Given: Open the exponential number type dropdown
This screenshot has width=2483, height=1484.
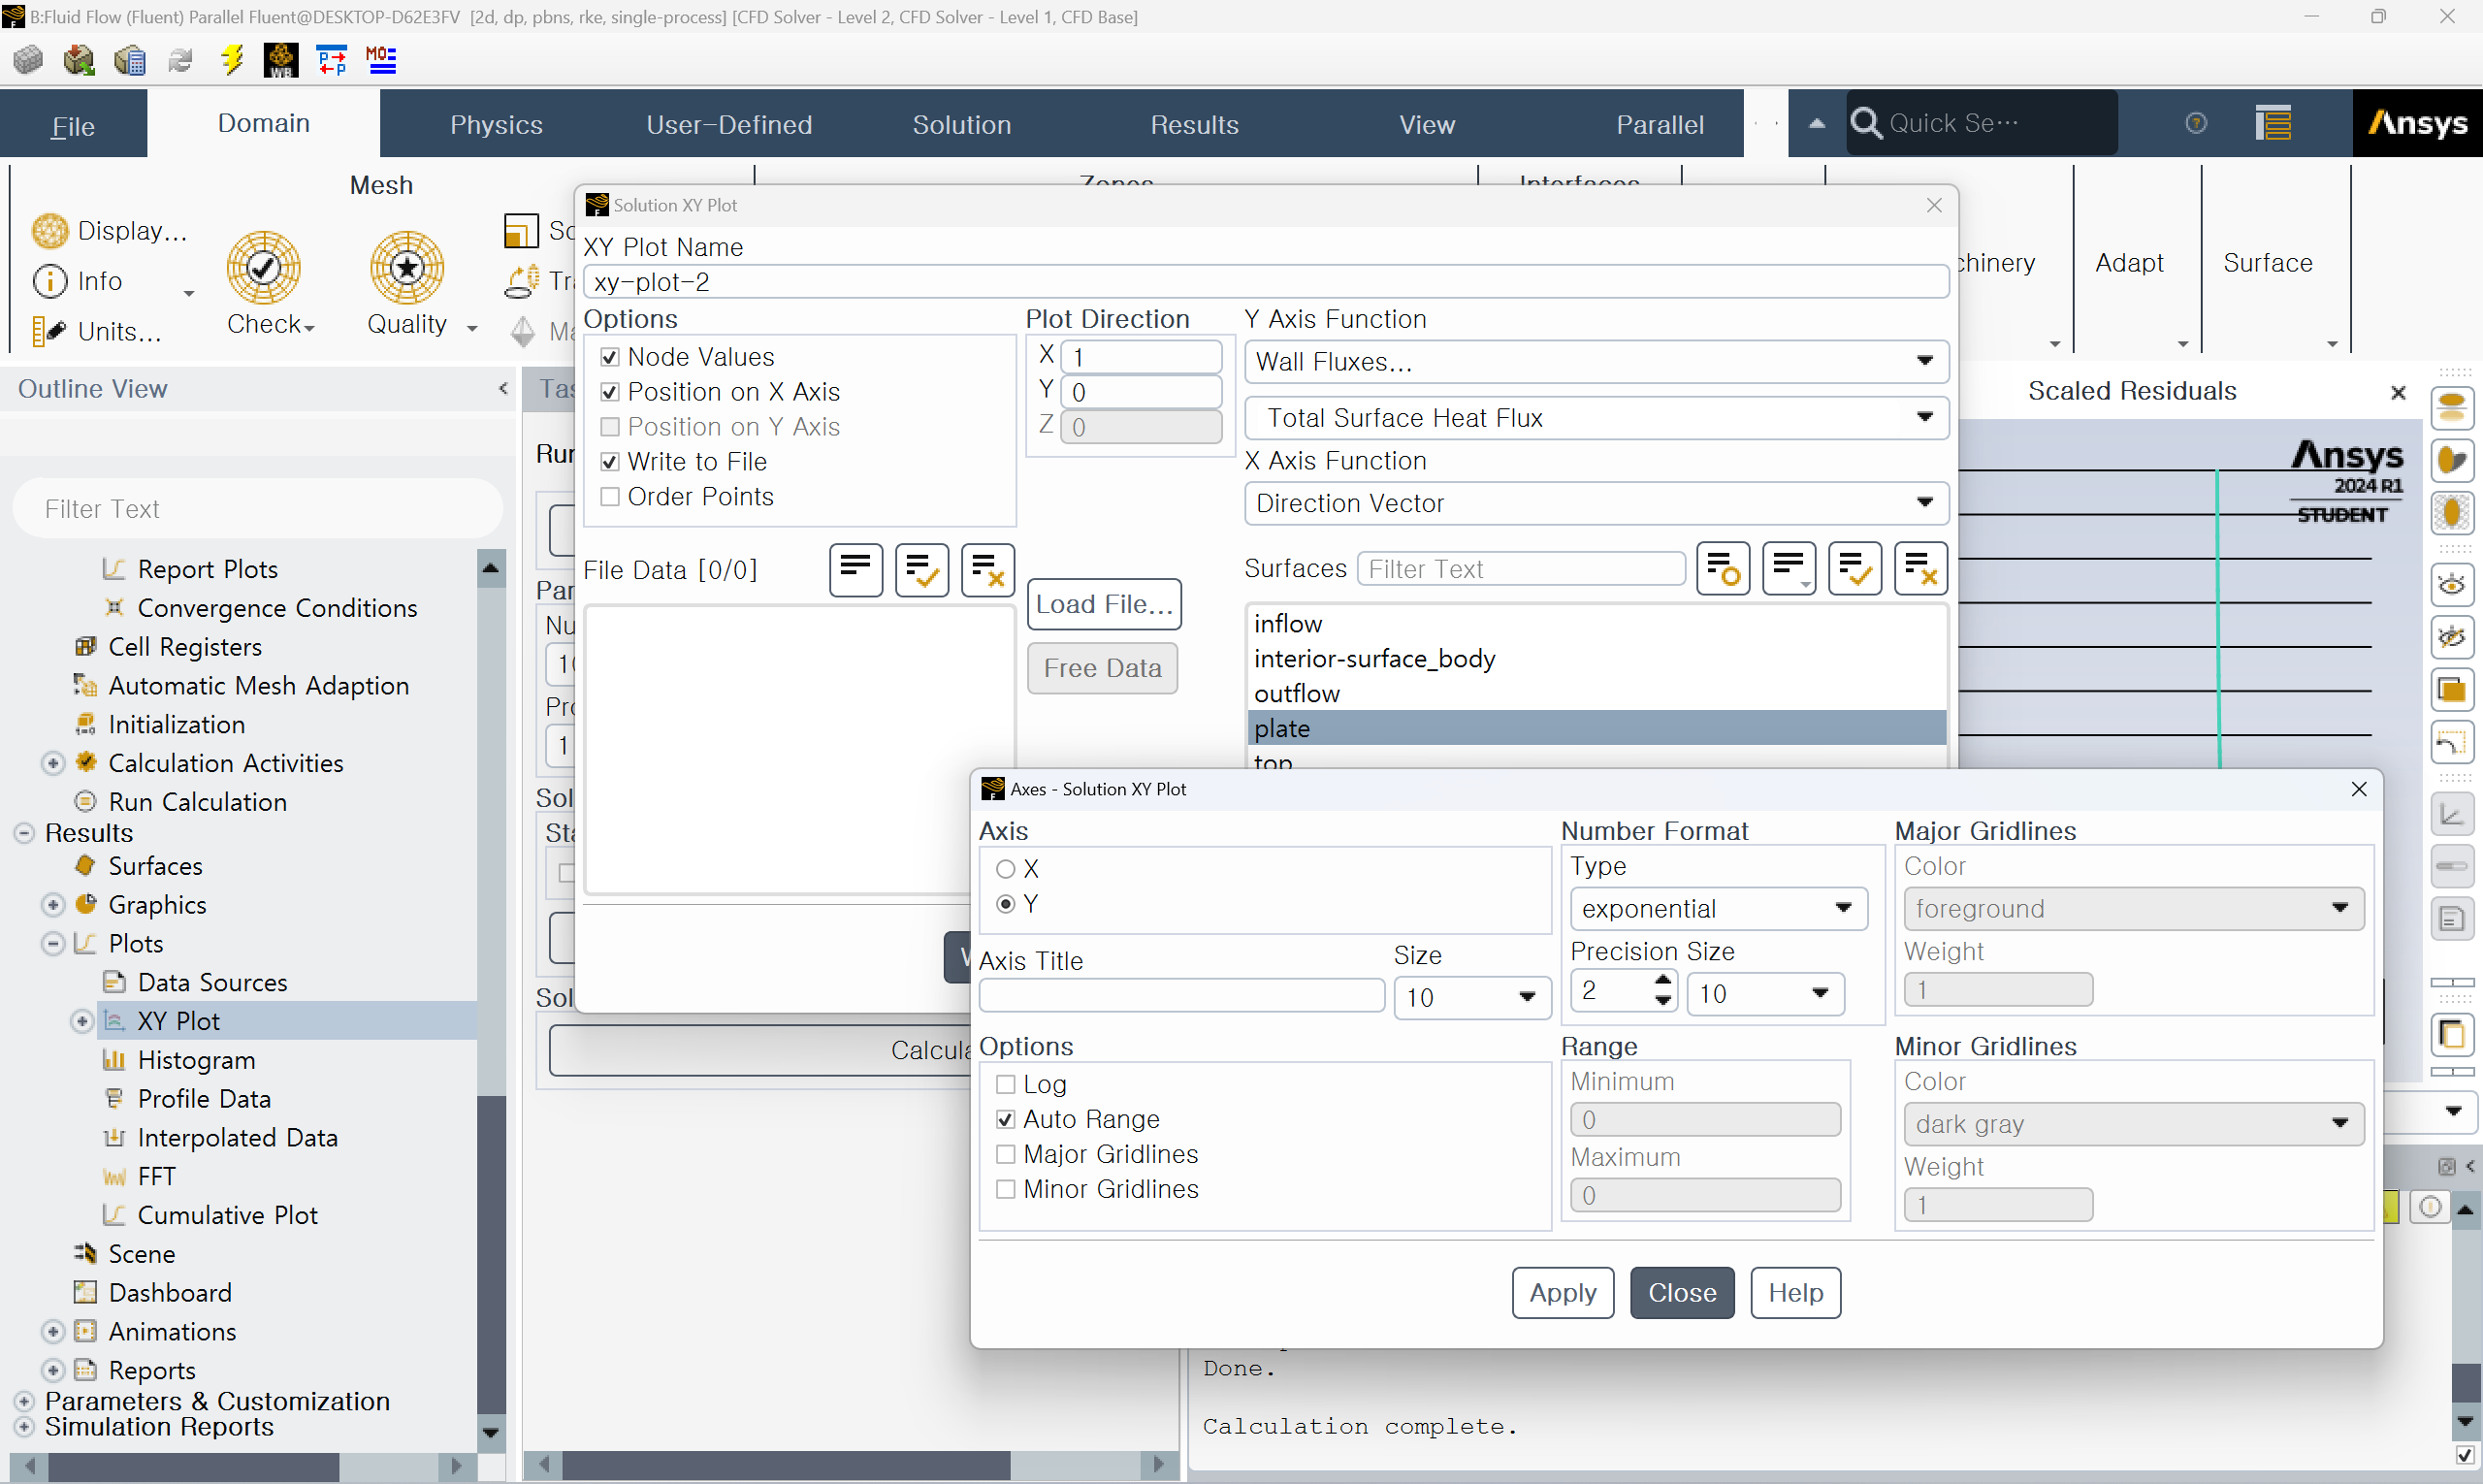Looking at the screenshot, I should pyautogui.click(x=1717, y=909).
